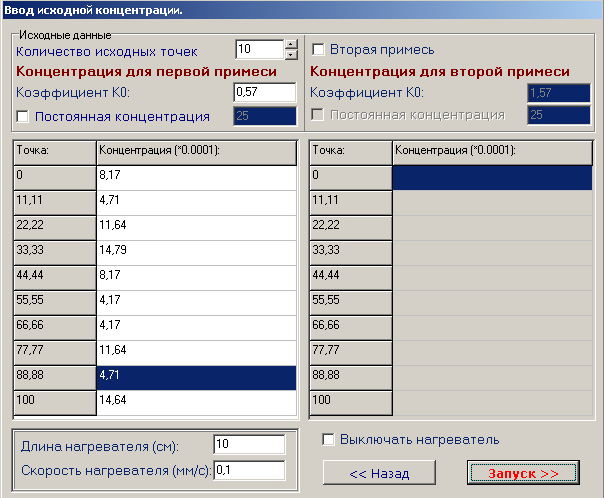604x498 pixels.
Task: Select concentration cell 14,79 at point 33,33
Action: pyautogui.click(x=196, y=253)
